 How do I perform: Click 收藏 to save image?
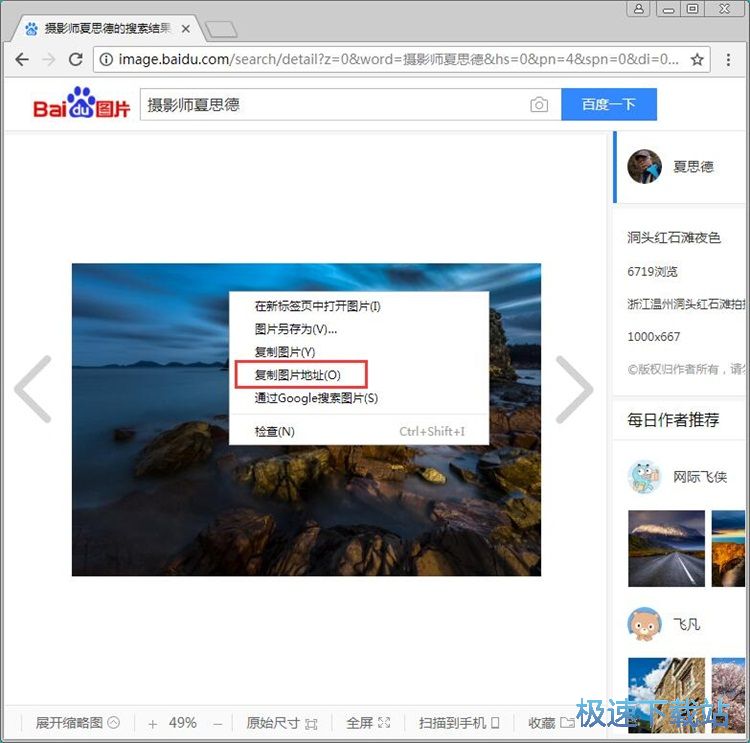click(x=551, y=722)
